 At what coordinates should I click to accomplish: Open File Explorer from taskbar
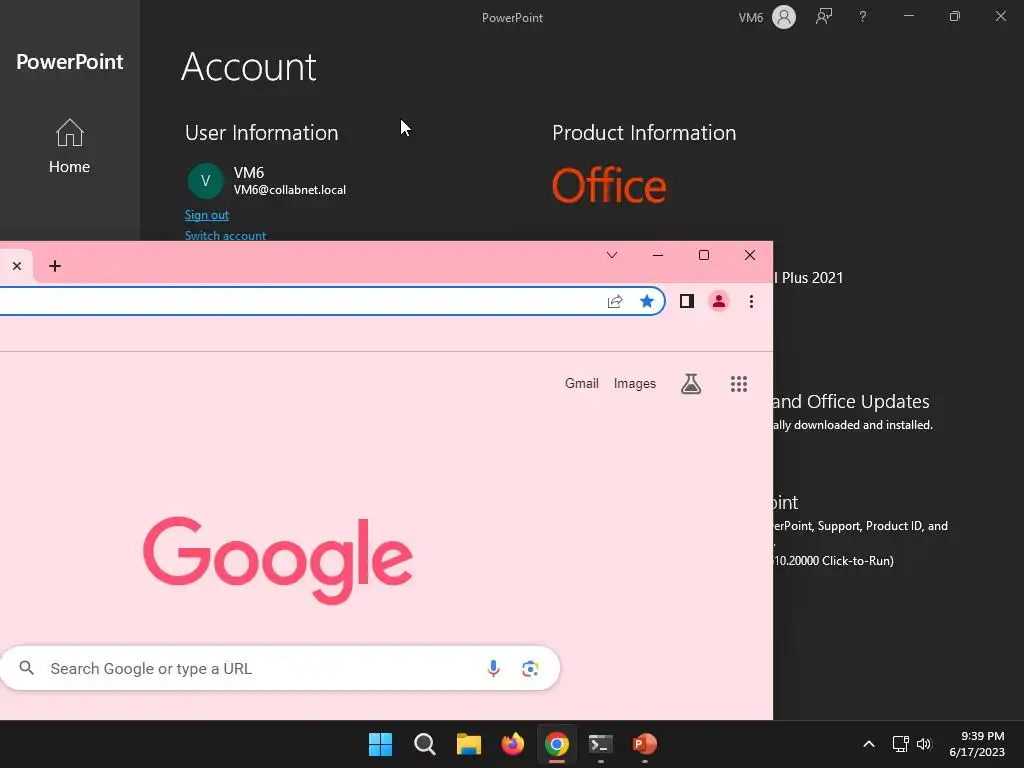point(469,744)
